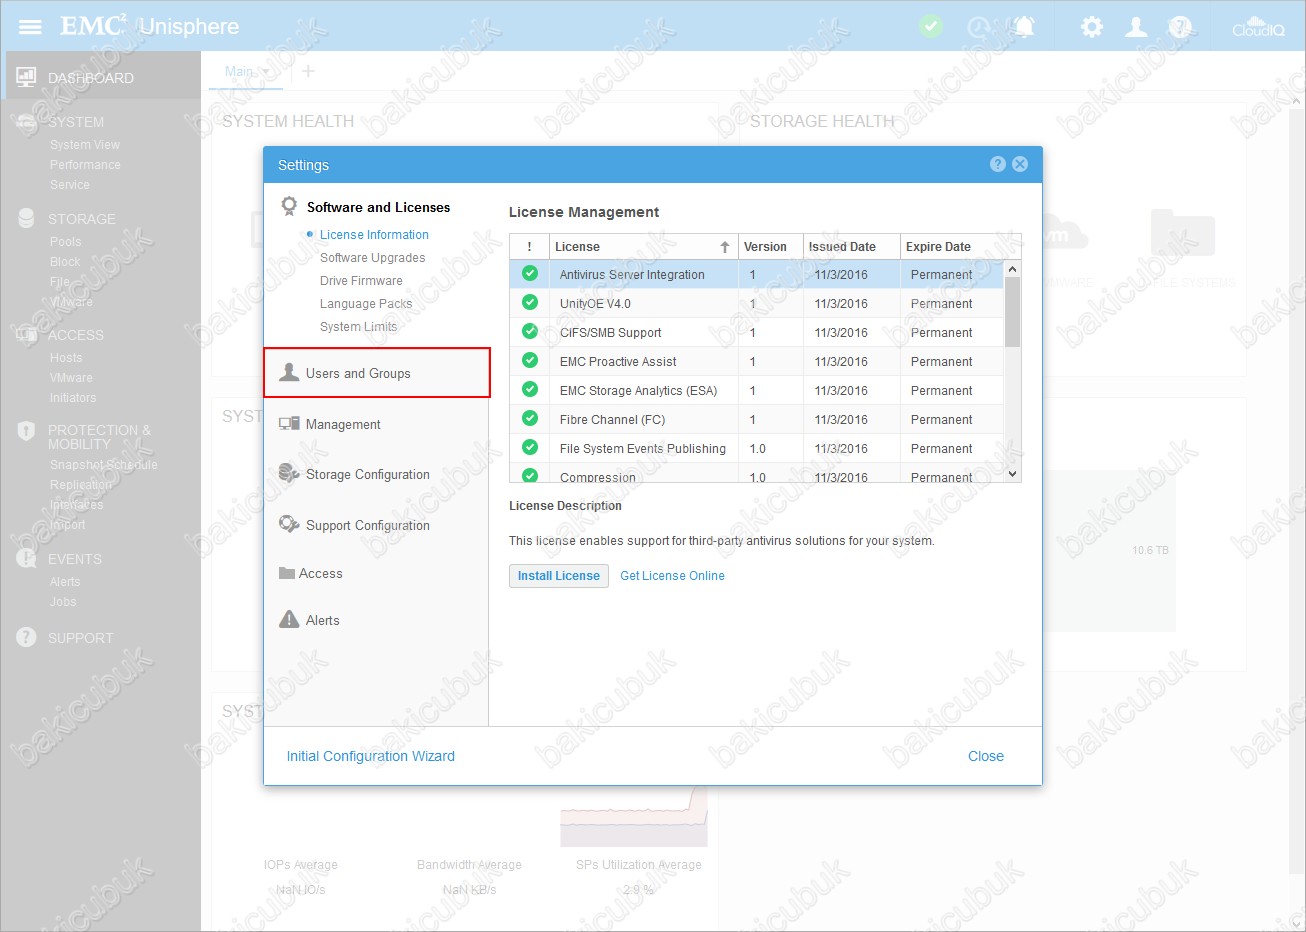This screenshot has height=932, width=1306.
Task: Open Performance in the sidebar
Action: click(85, 165)
